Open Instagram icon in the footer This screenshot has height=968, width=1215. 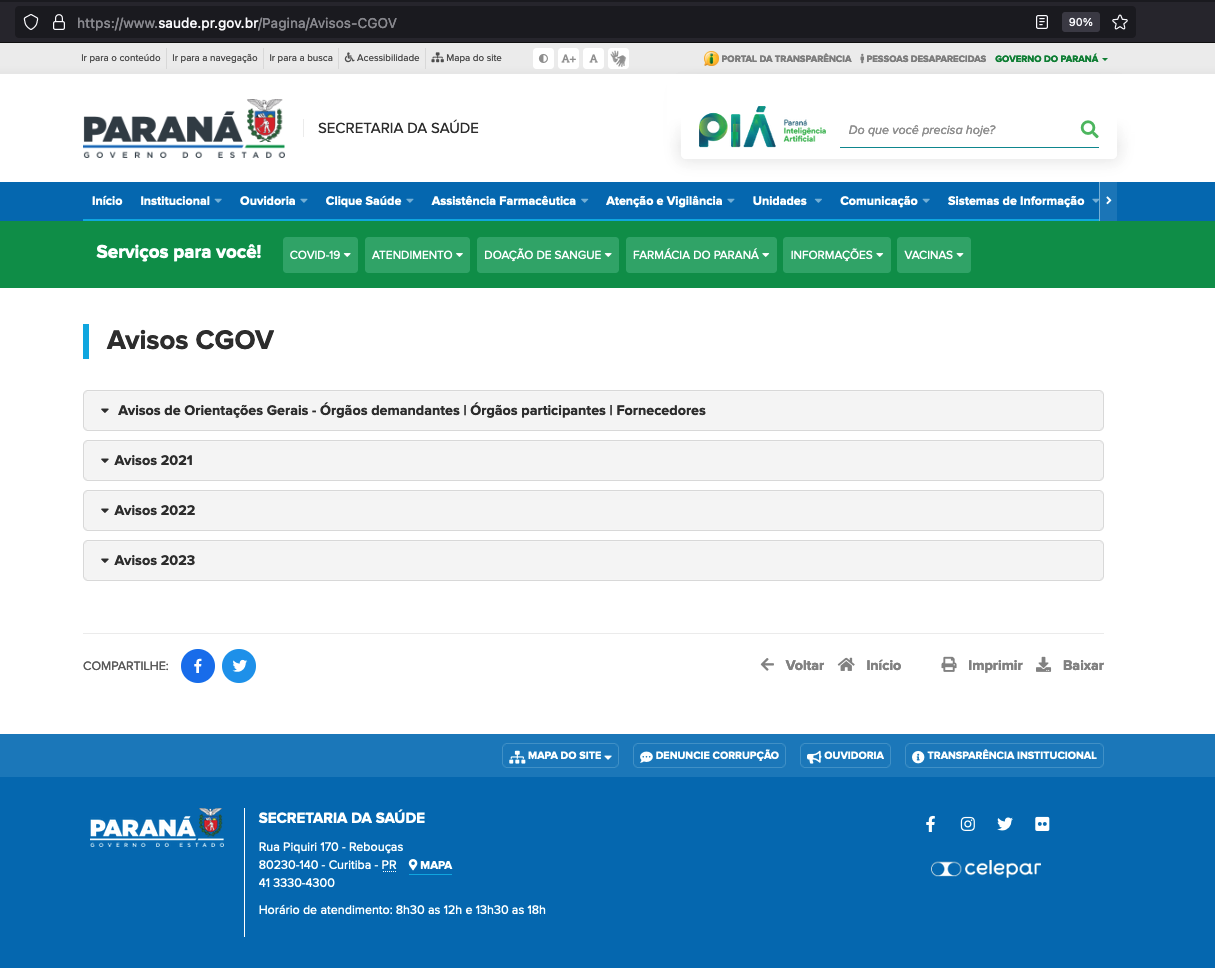(x=968, y=824)
